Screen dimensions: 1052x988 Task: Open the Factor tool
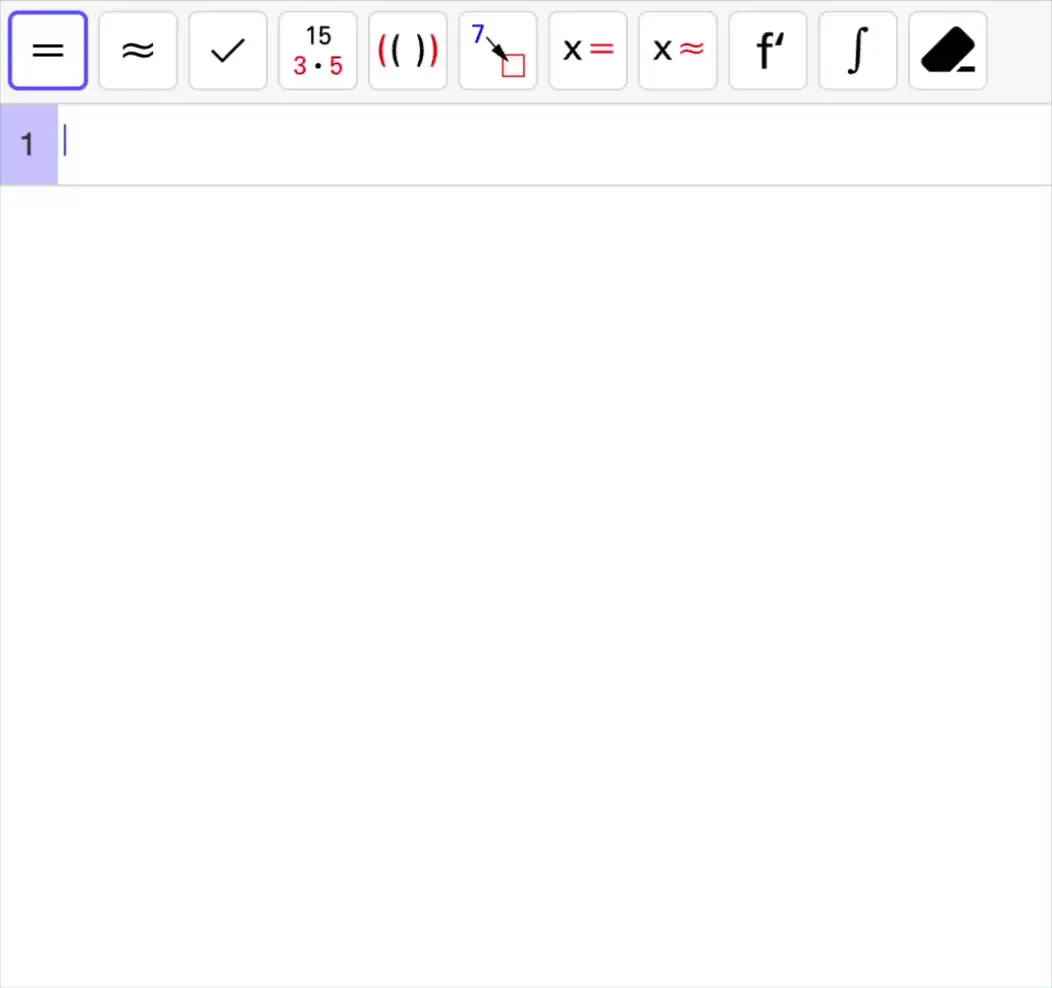click(x=317, y=50)
